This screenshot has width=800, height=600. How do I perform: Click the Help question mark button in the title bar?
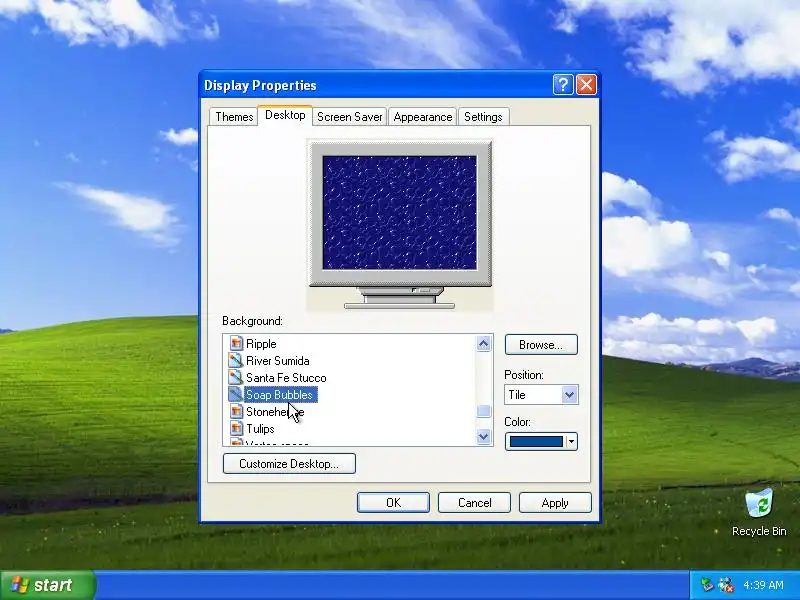563,85
